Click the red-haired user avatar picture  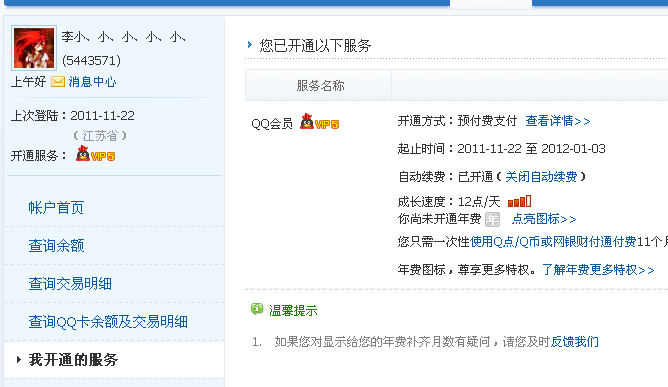click(34, 48)
